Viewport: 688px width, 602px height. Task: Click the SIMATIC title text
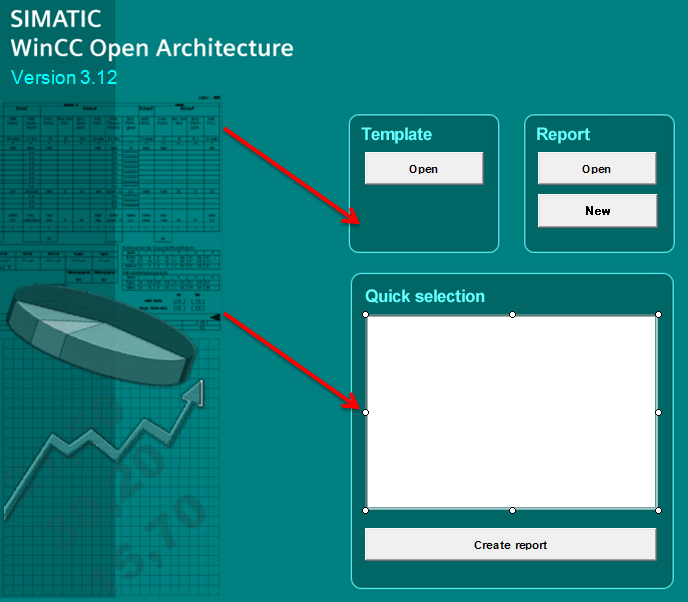tap(56, 19)
